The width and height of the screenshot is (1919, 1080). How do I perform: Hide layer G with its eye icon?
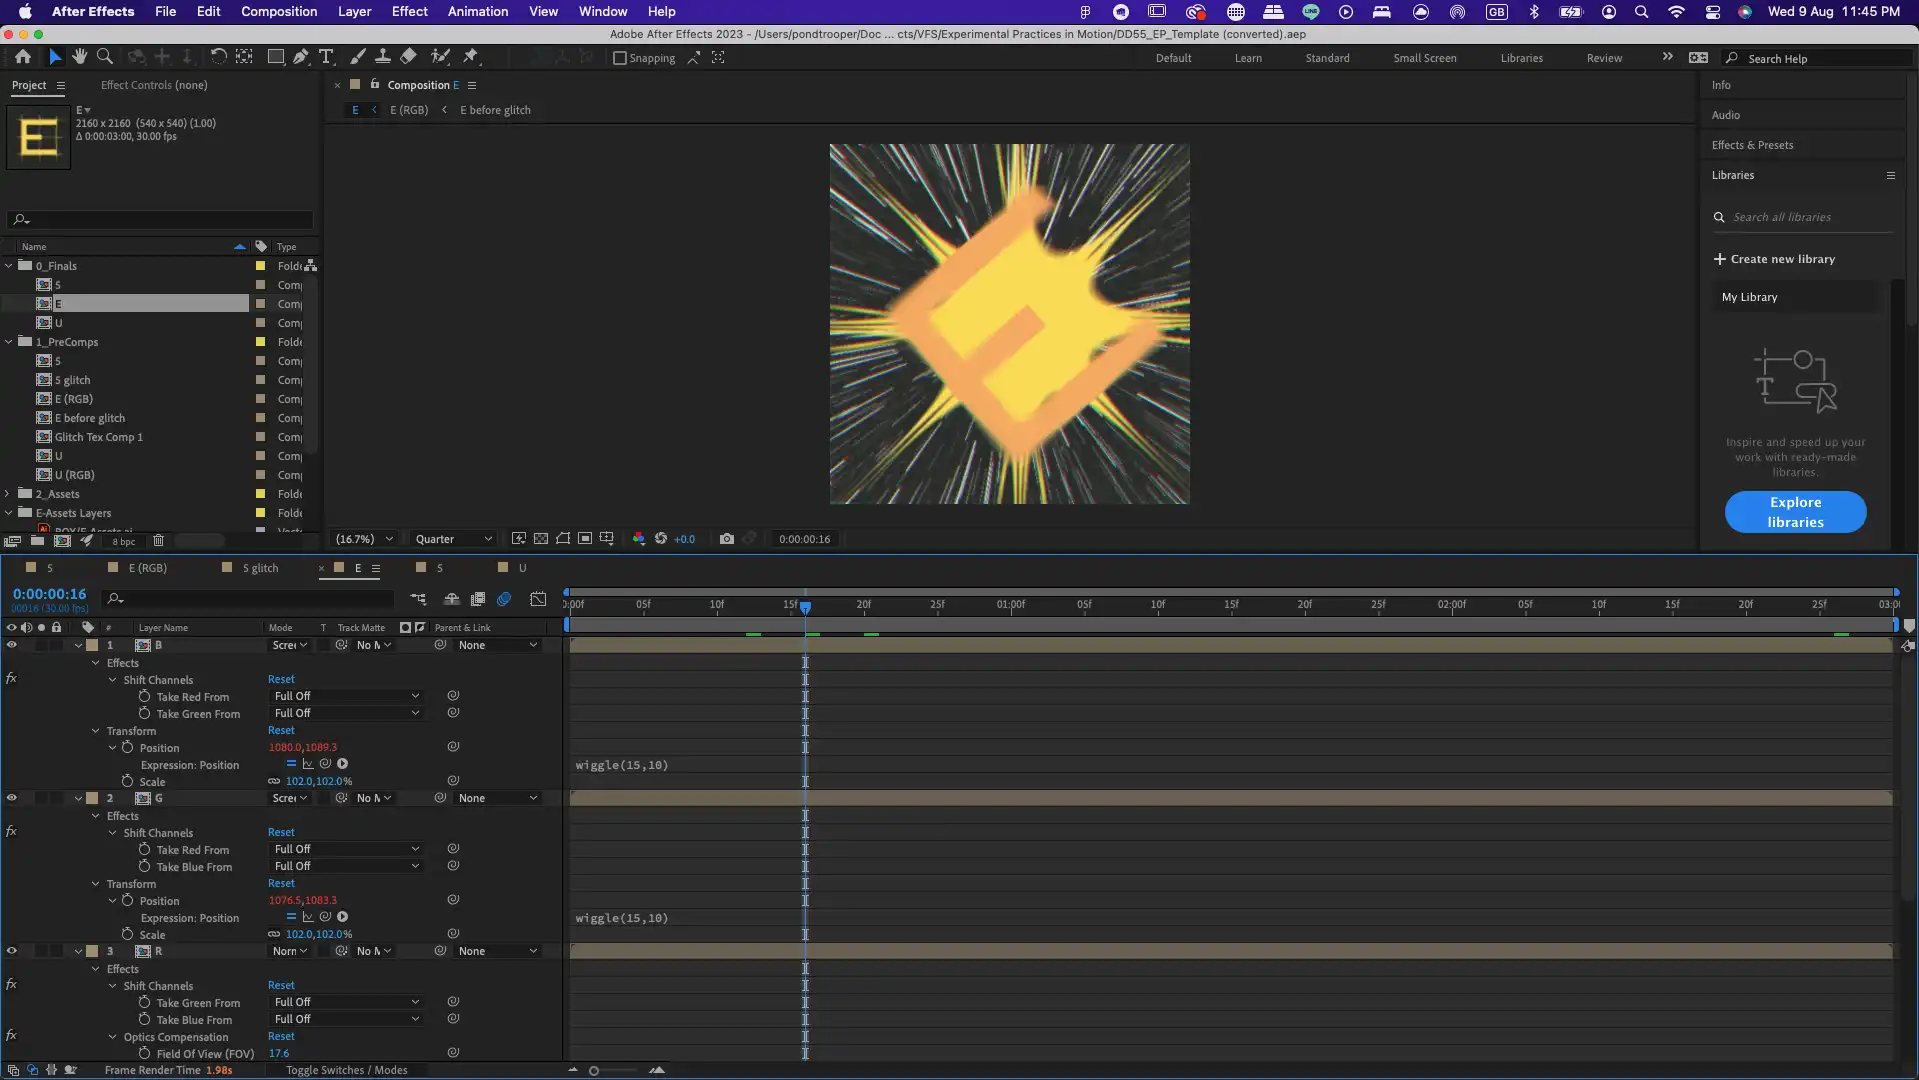(12, 798)
